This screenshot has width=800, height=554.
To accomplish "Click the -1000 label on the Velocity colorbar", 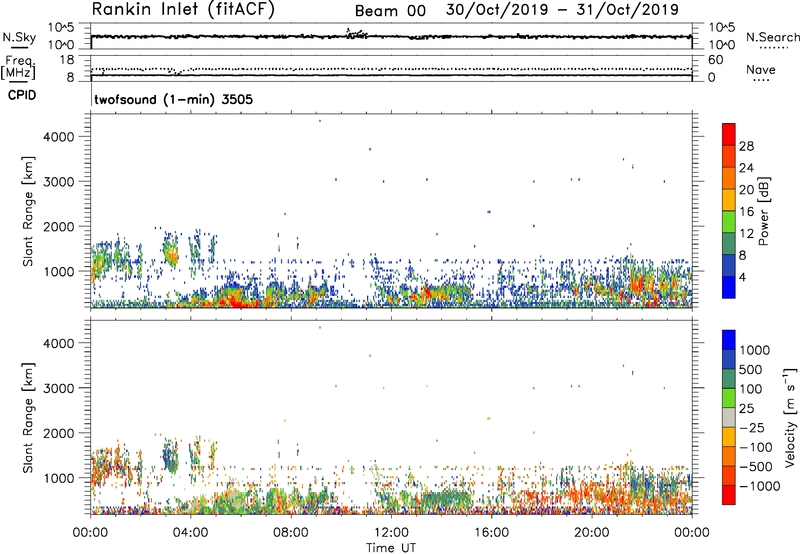I will pyautogui.click(x=760, y=486).
